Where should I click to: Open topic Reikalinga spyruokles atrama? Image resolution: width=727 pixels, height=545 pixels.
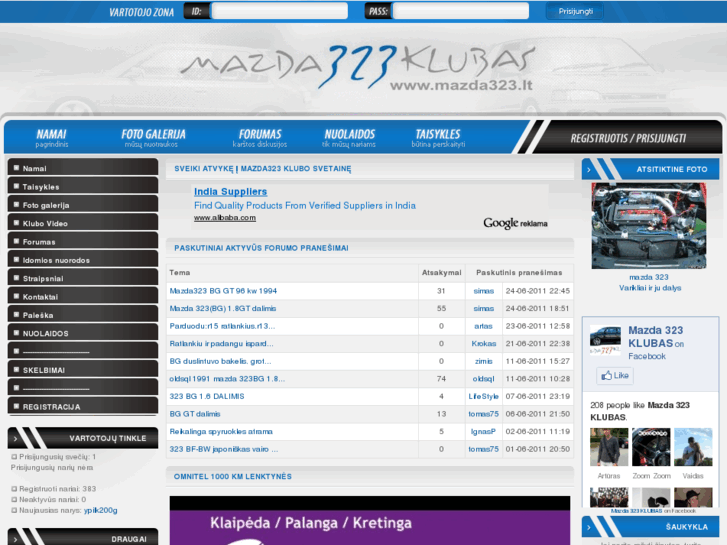click(221, 432)
